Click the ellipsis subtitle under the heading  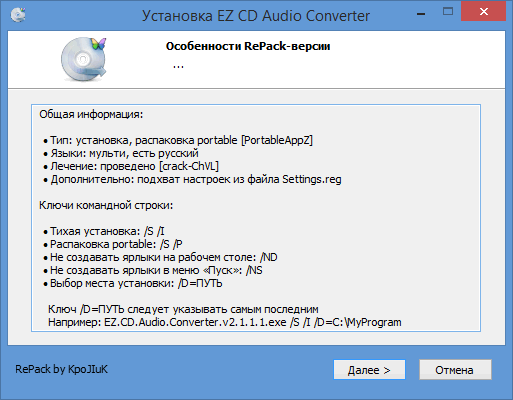(178, 66)
